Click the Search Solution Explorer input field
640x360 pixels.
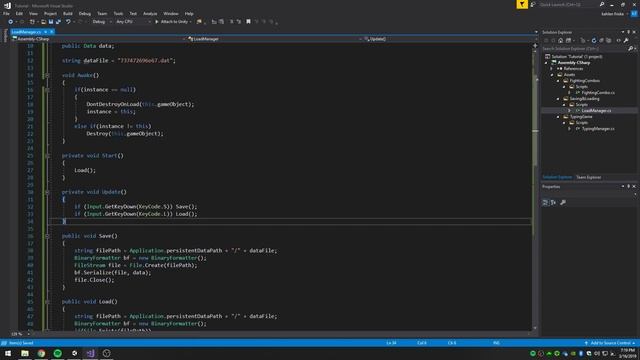coord(584,49)
